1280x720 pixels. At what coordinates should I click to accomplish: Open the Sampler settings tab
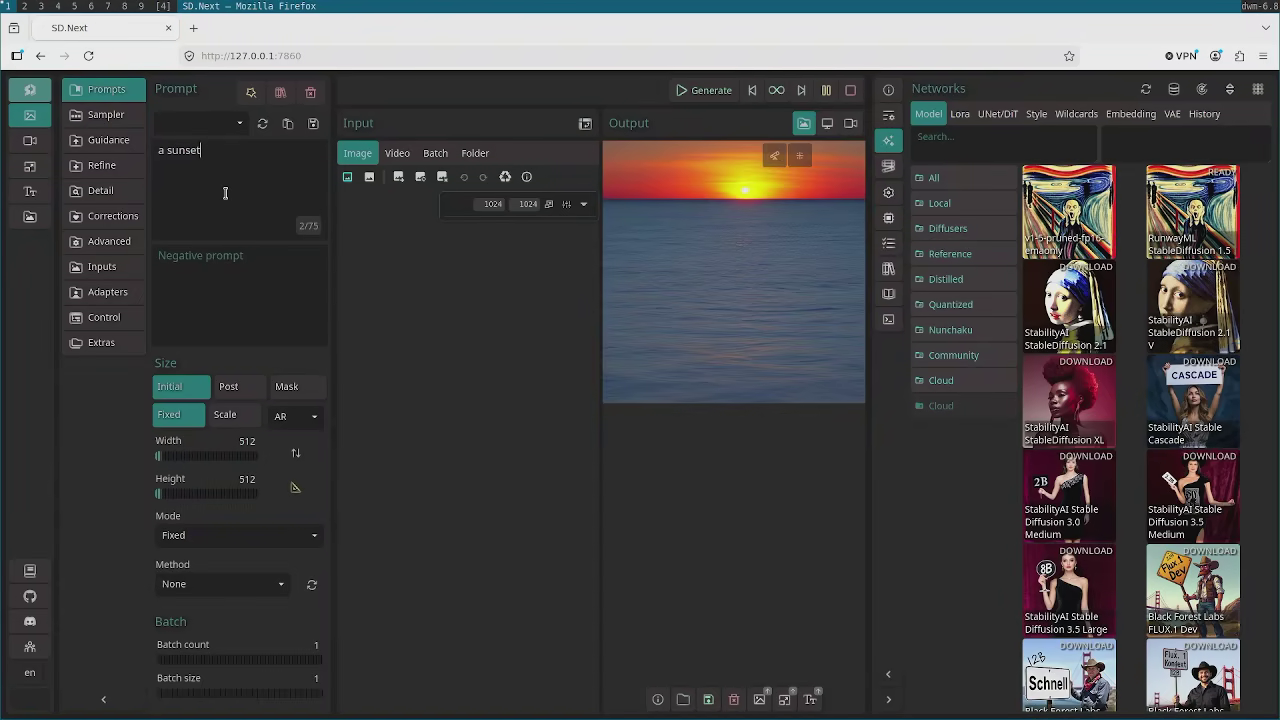click(x=104, y=115)
